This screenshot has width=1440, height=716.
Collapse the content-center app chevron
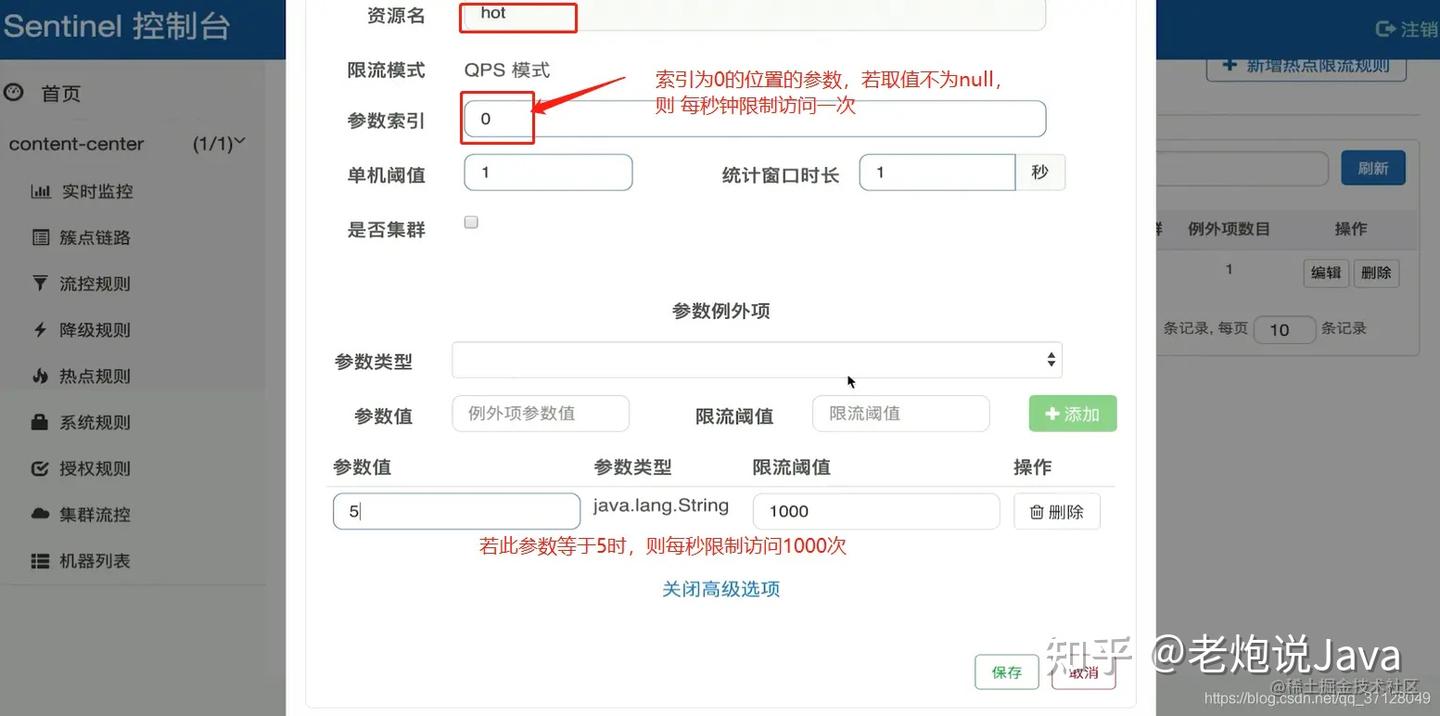tap(239, 143)
